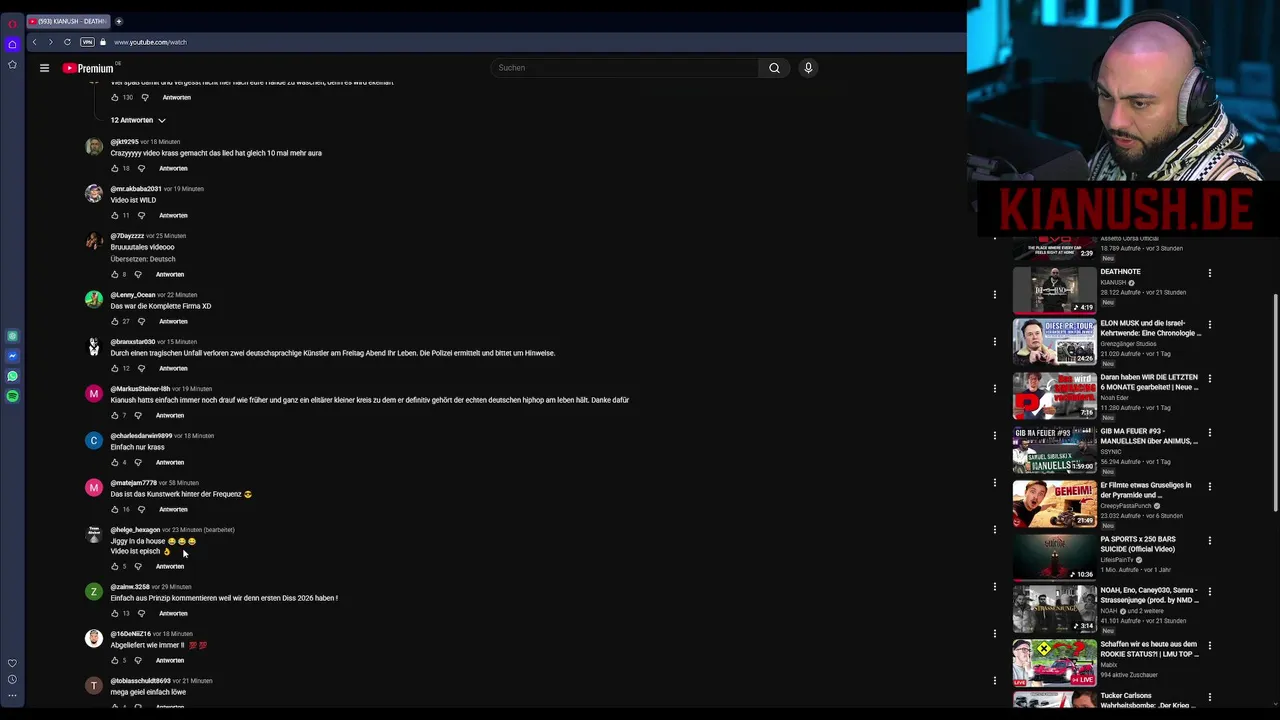Open a new browser tab with plus icon
This screenshot has width=1280, height=720.
click(118, 21)
